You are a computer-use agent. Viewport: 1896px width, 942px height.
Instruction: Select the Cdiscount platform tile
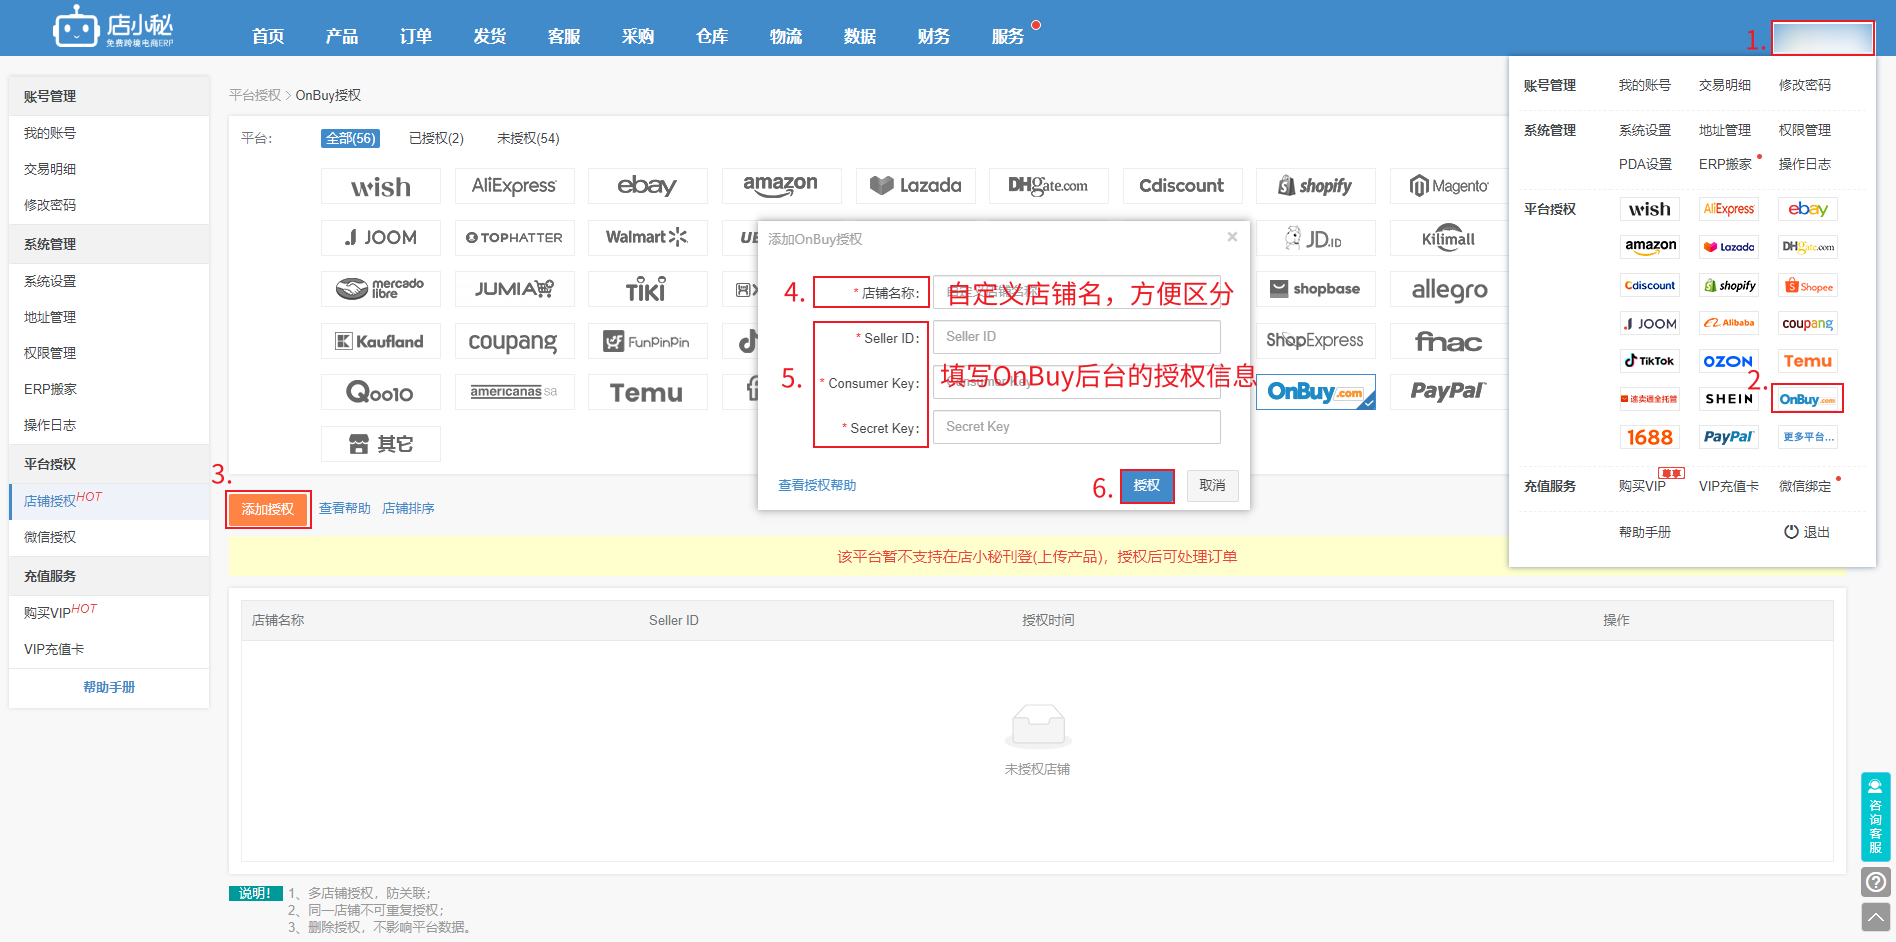coord(1182,186)
